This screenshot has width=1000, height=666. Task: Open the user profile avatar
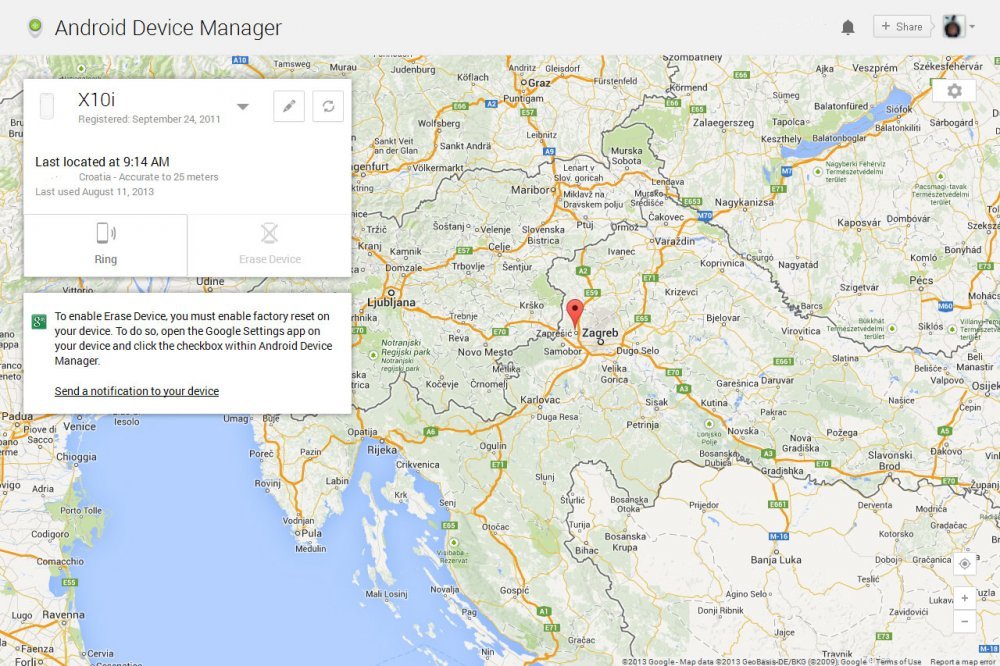tap(953, 27)
